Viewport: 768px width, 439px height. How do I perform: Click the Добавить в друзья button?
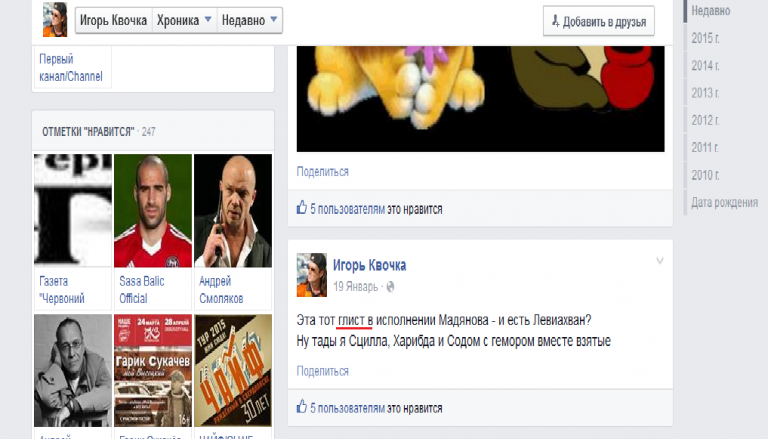click(599, 21)
